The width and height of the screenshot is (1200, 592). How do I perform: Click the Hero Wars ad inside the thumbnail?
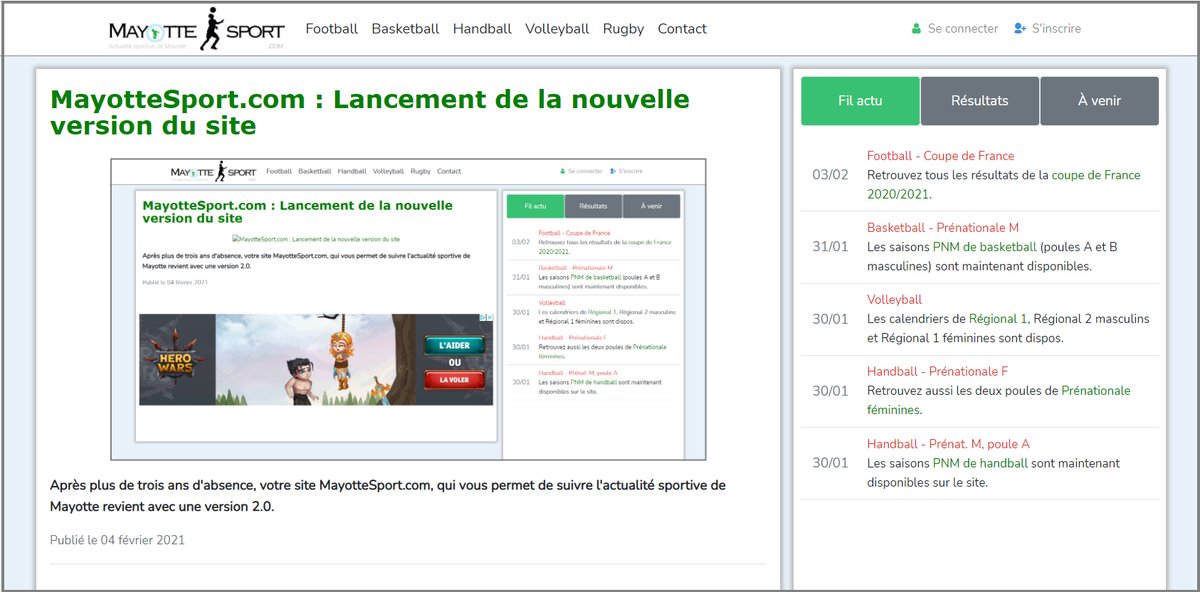pyautogui.click(x=316, y=360)
